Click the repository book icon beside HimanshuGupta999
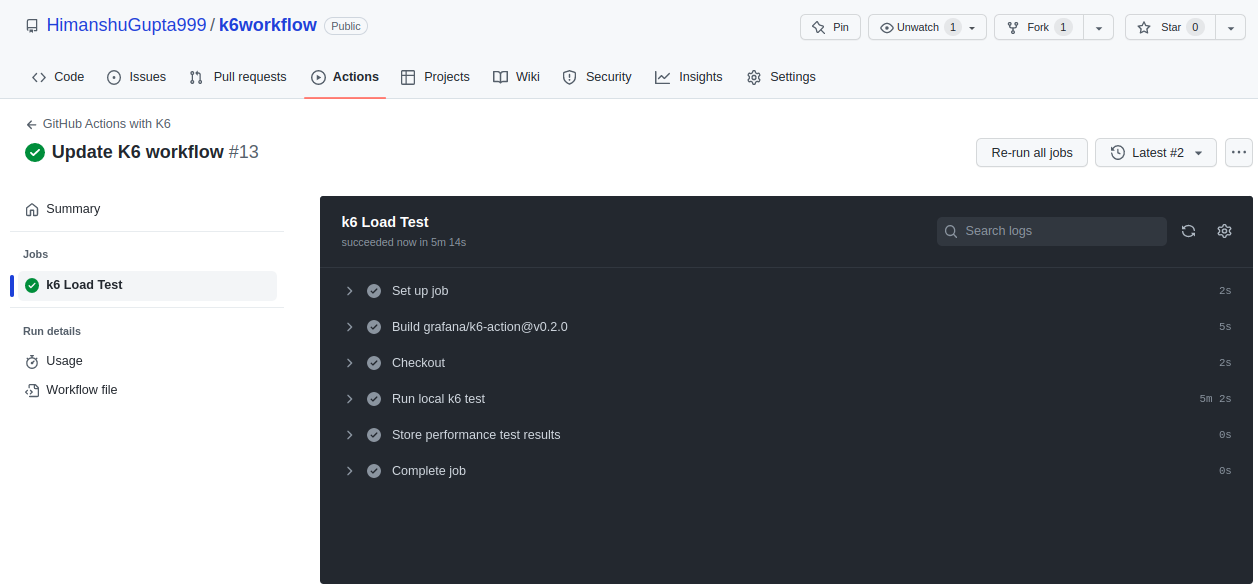Viewport: 1258px width, 586px height. pos(33,26)
